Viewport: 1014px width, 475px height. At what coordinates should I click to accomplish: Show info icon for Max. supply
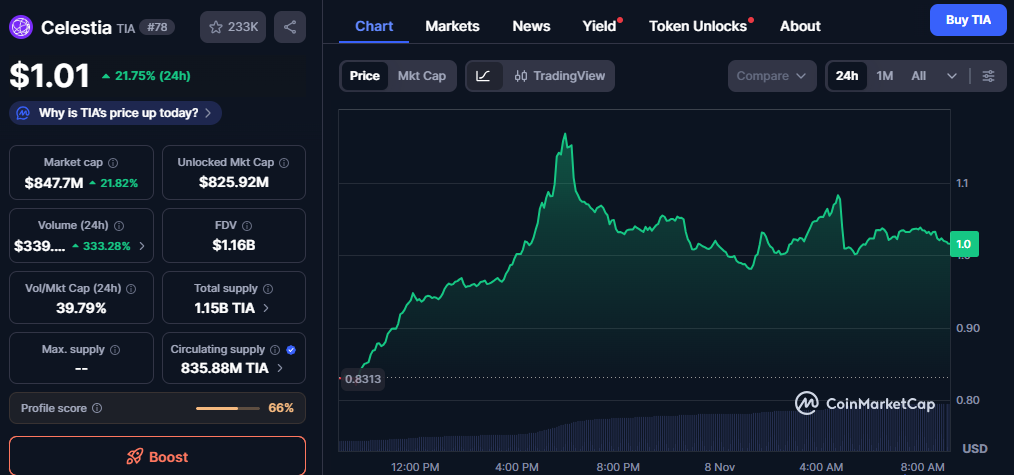point(115,350)
